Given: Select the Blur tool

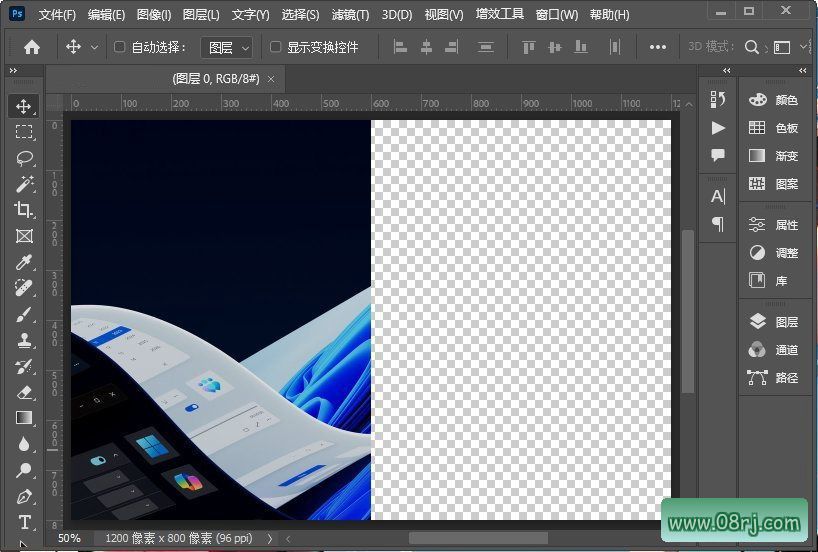Looking at the screenshot, I should pyautogui.click(x=23, y=444).
